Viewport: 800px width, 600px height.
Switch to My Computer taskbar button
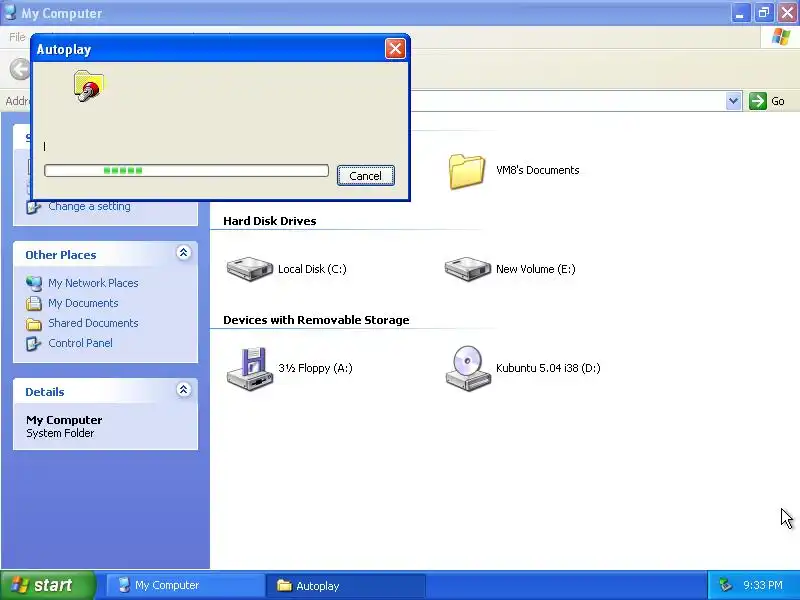coord(186,585)
